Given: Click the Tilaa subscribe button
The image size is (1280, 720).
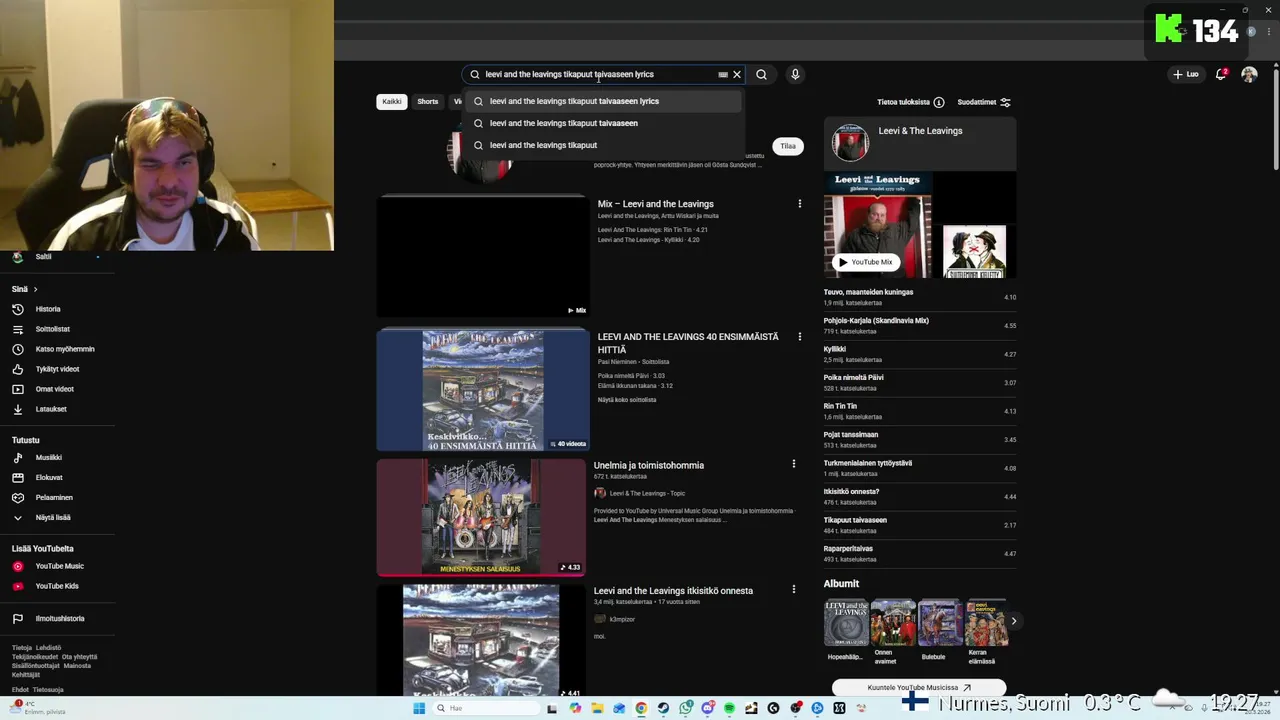Looking at the screenshot, I should click(788, 146).
